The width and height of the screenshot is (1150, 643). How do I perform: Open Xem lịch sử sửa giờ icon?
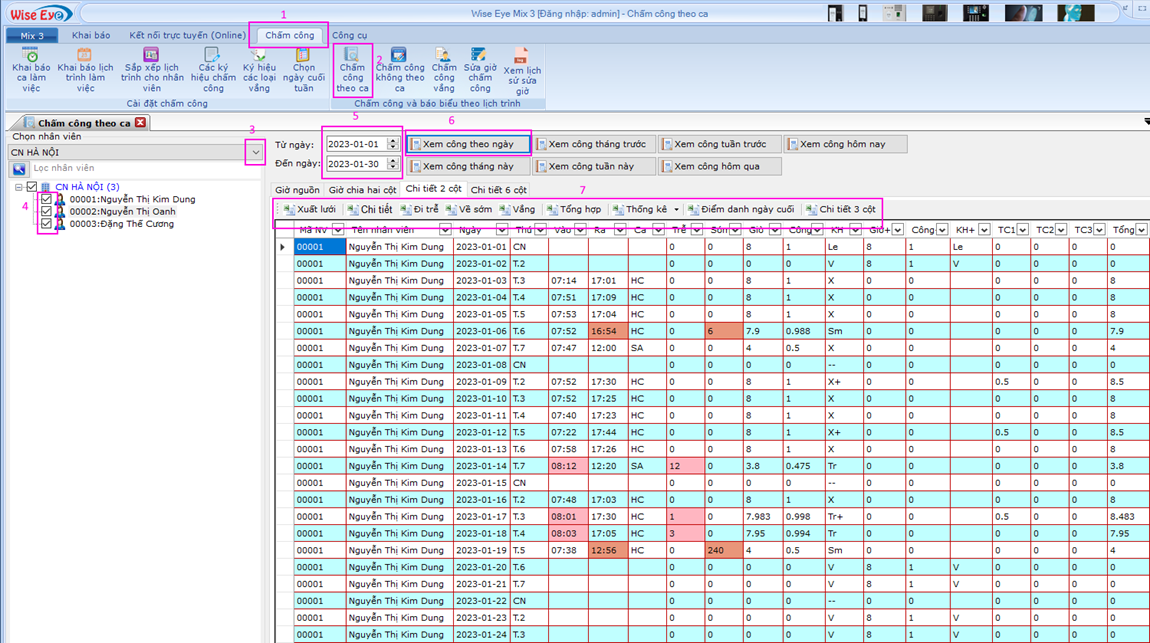tap(521, 58)
